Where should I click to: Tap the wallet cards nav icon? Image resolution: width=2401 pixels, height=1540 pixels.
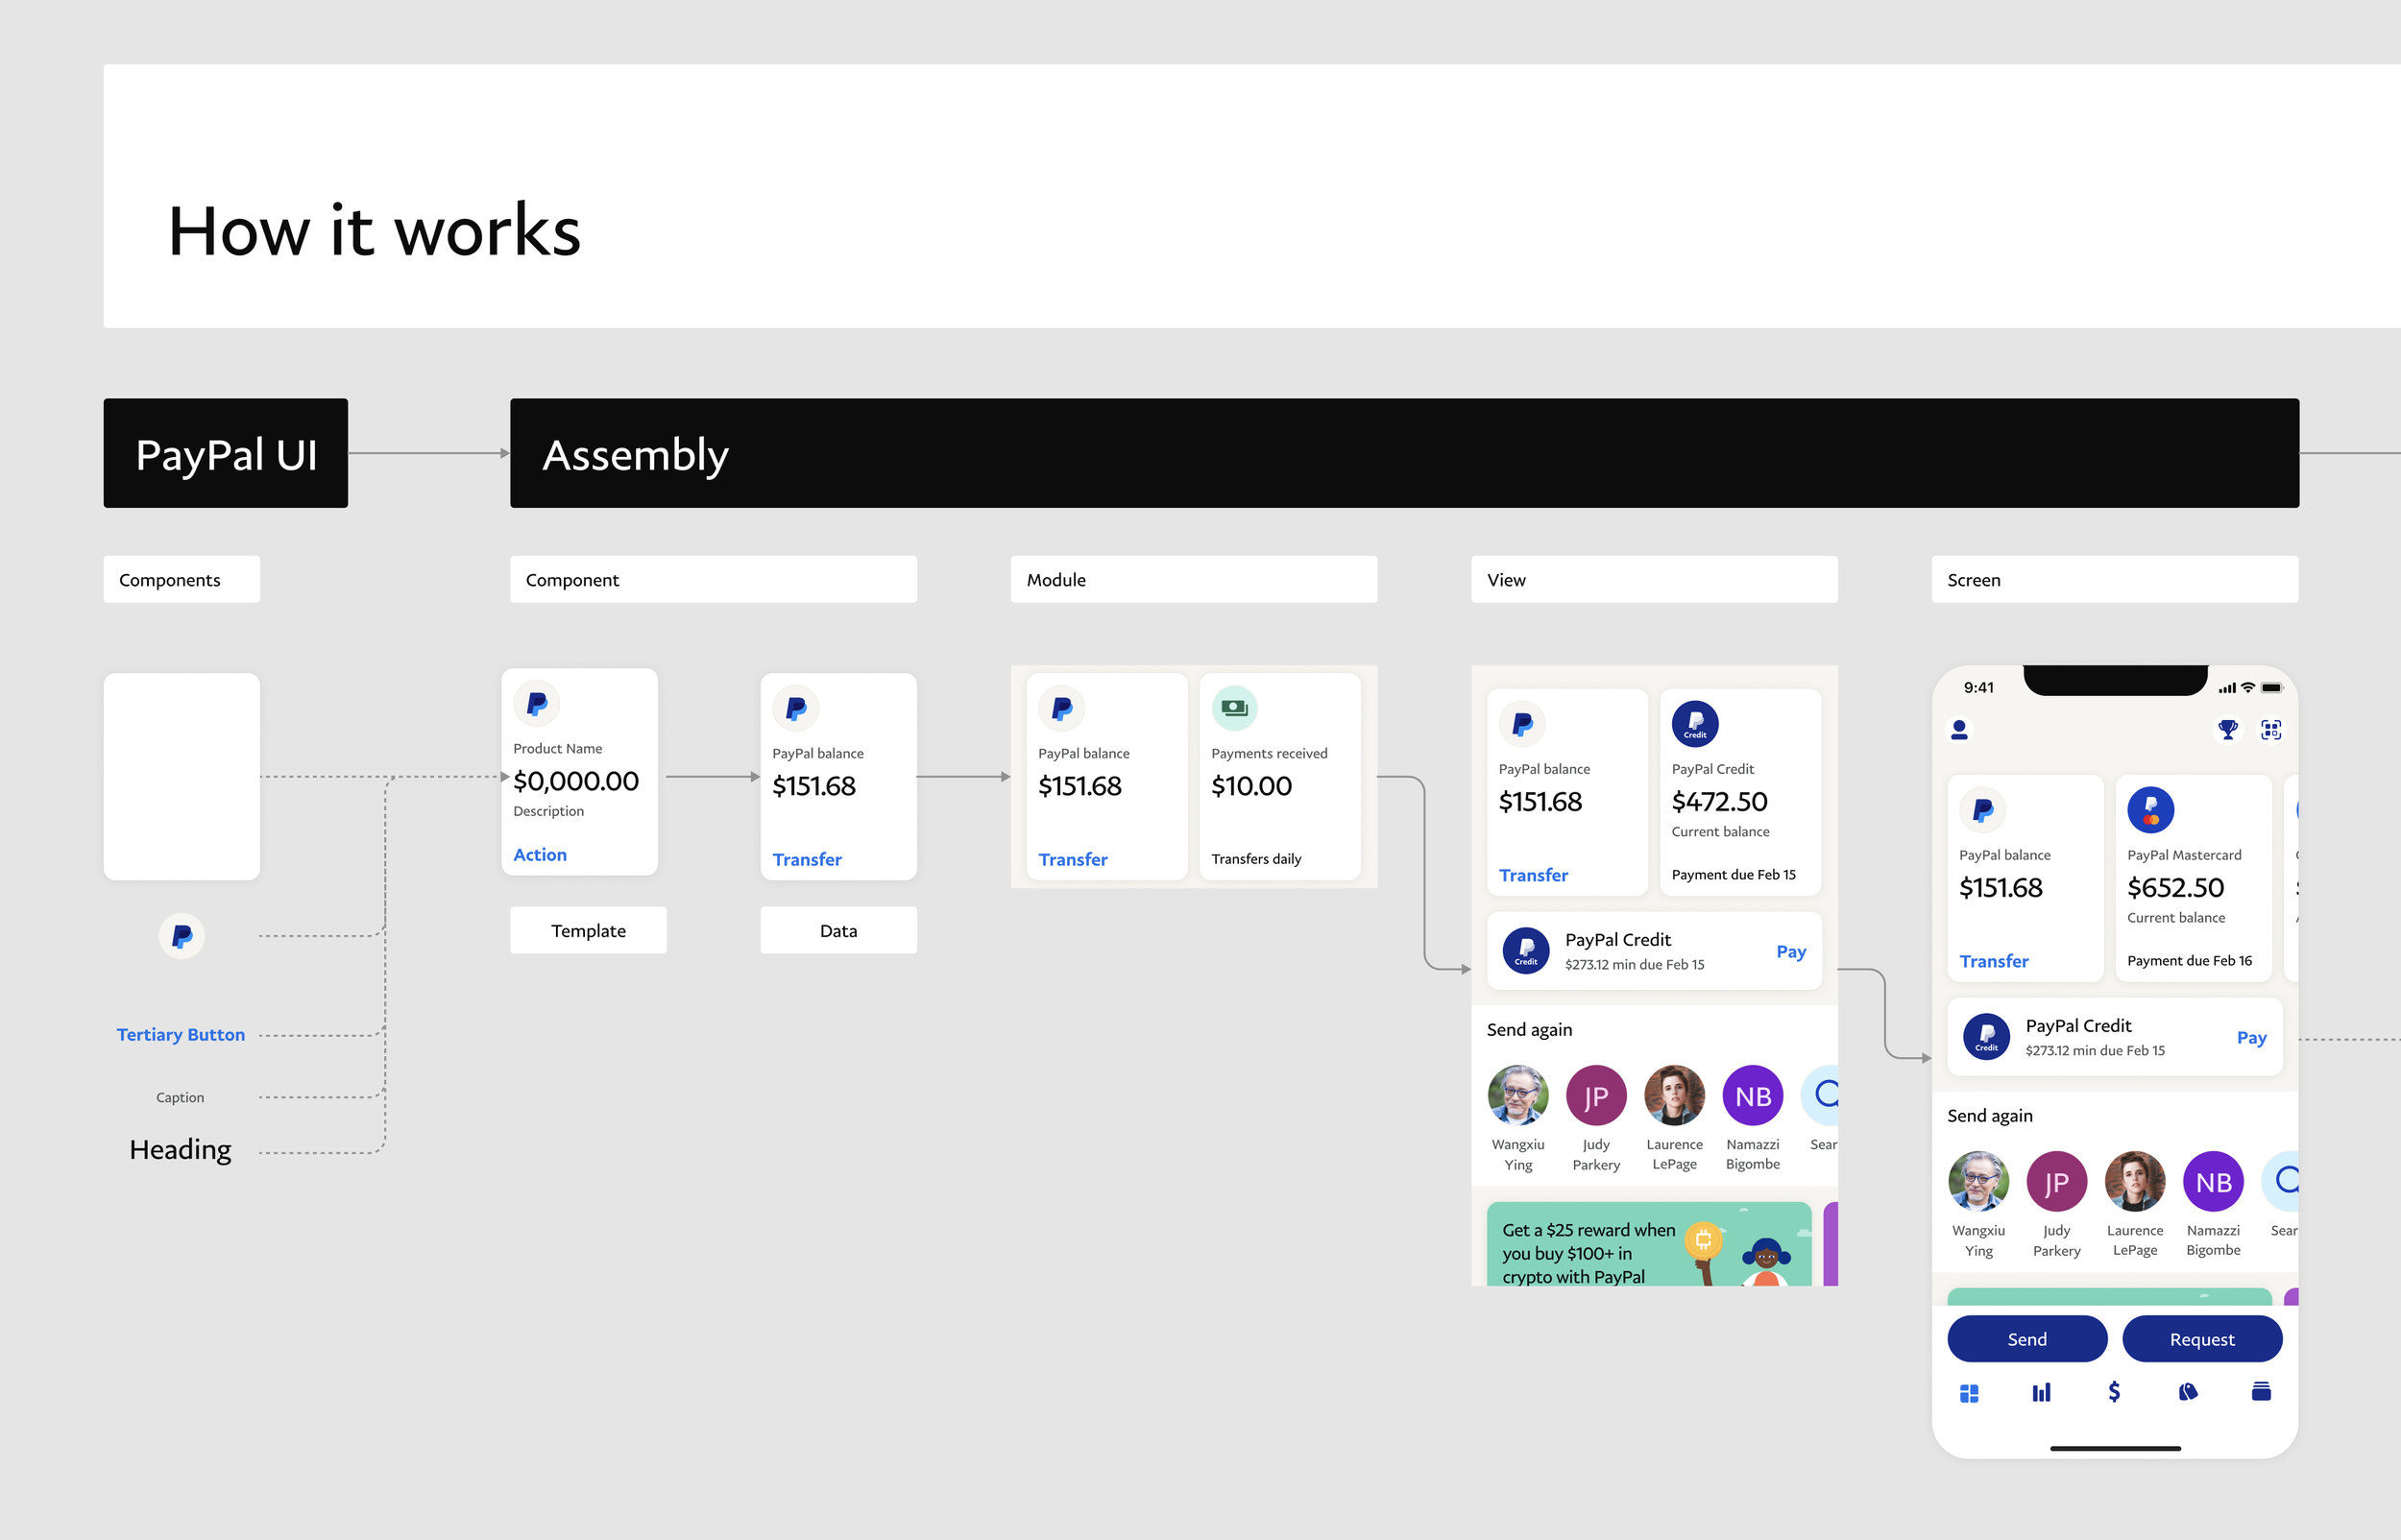click(2261, 1392)
